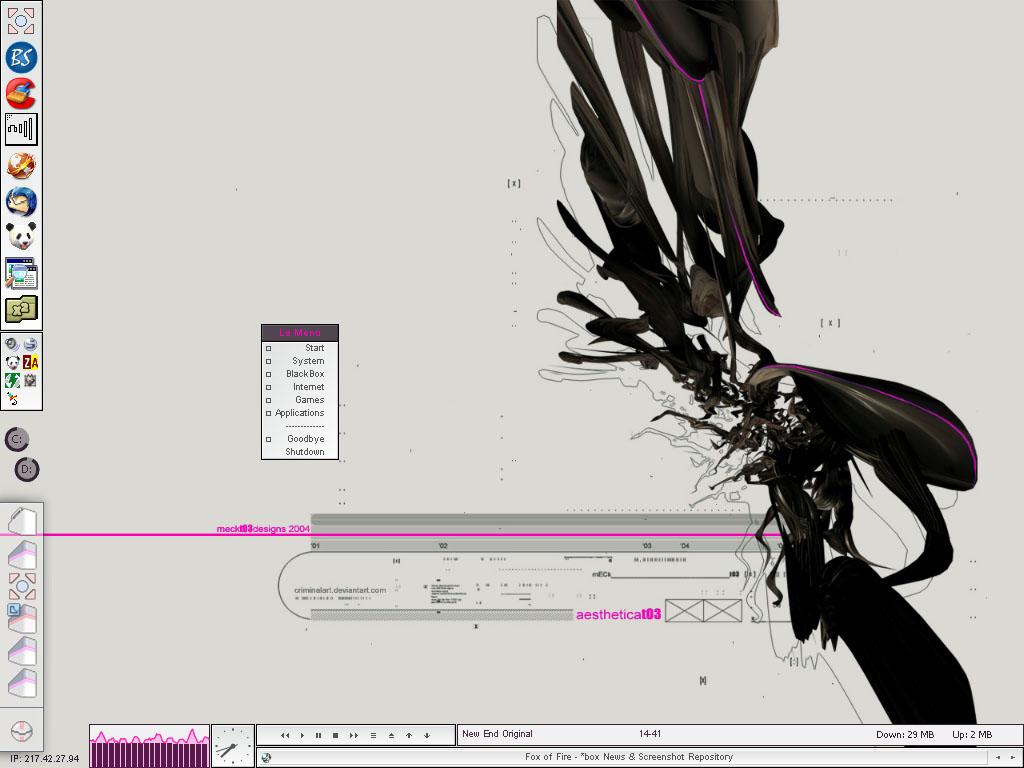1024x768 pixels.
Task: Pause the music playback
Action: 319,735
